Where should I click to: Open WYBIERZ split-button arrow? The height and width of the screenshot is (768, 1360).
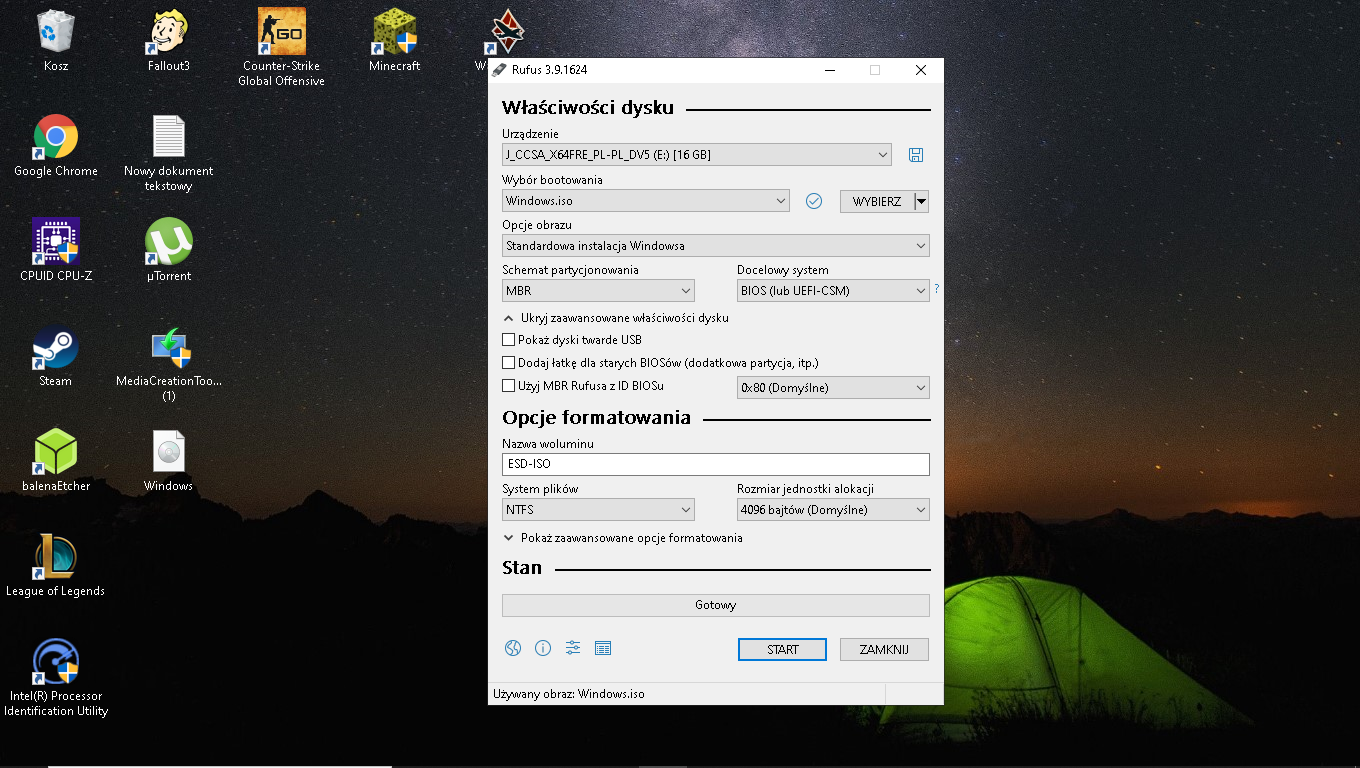pos(921,201)
